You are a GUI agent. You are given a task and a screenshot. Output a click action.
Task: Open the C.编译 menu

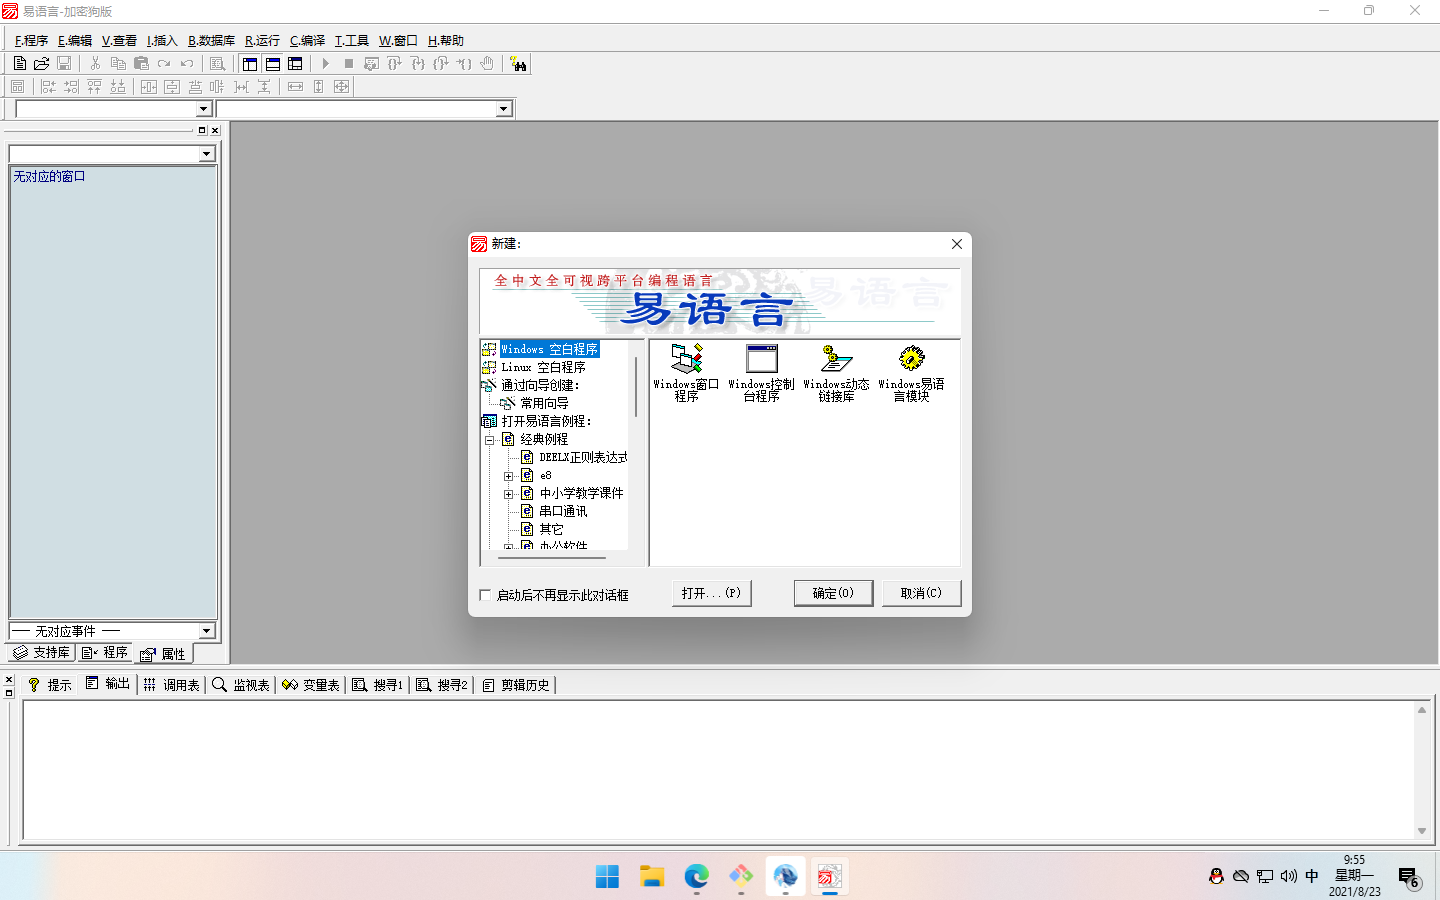pyautogui.click(x=307, y=41)
